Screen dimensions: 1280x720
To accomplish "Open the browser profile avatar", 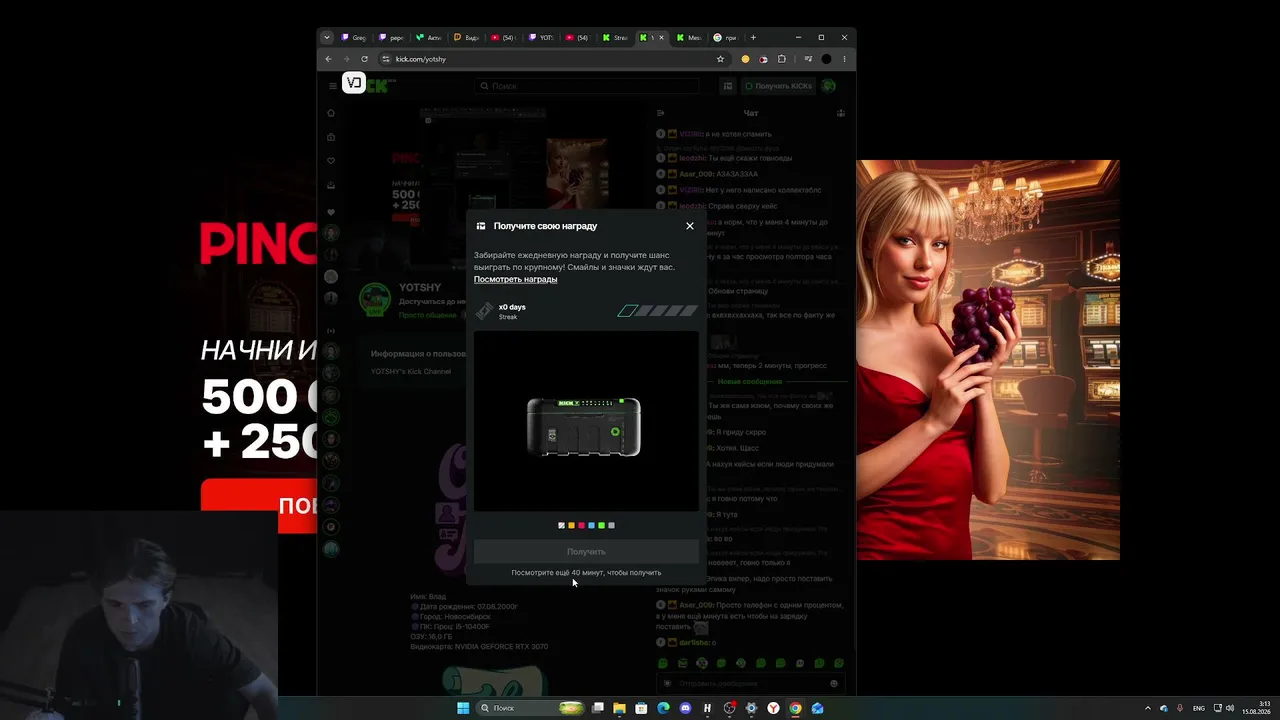I will click(x=826, y=59).
